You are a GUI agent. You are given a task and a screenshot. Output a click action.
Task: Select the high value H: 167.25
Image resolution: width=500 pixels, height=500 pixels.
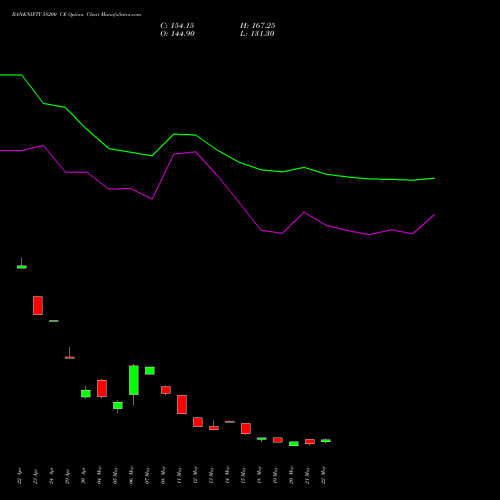pyautogui.click(x=258, y=26)
